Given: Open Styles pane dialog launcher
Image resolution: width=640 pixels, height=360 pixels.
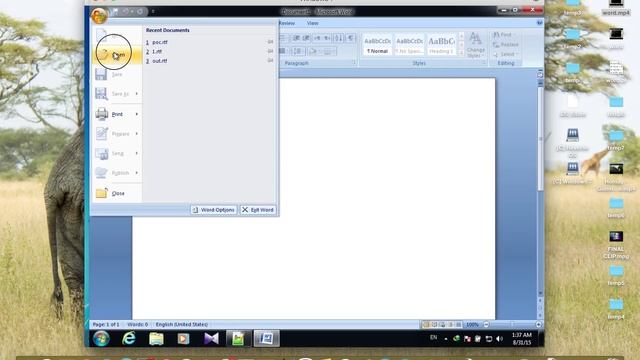Looking at the screenshot, I should (x=484, y=63).
